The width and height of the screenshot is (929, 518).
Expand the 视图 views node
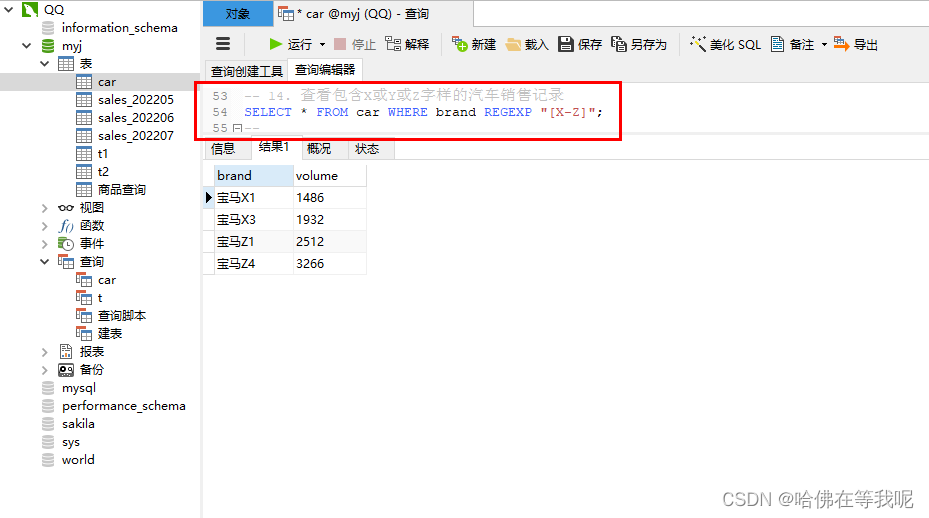[44, 208]
